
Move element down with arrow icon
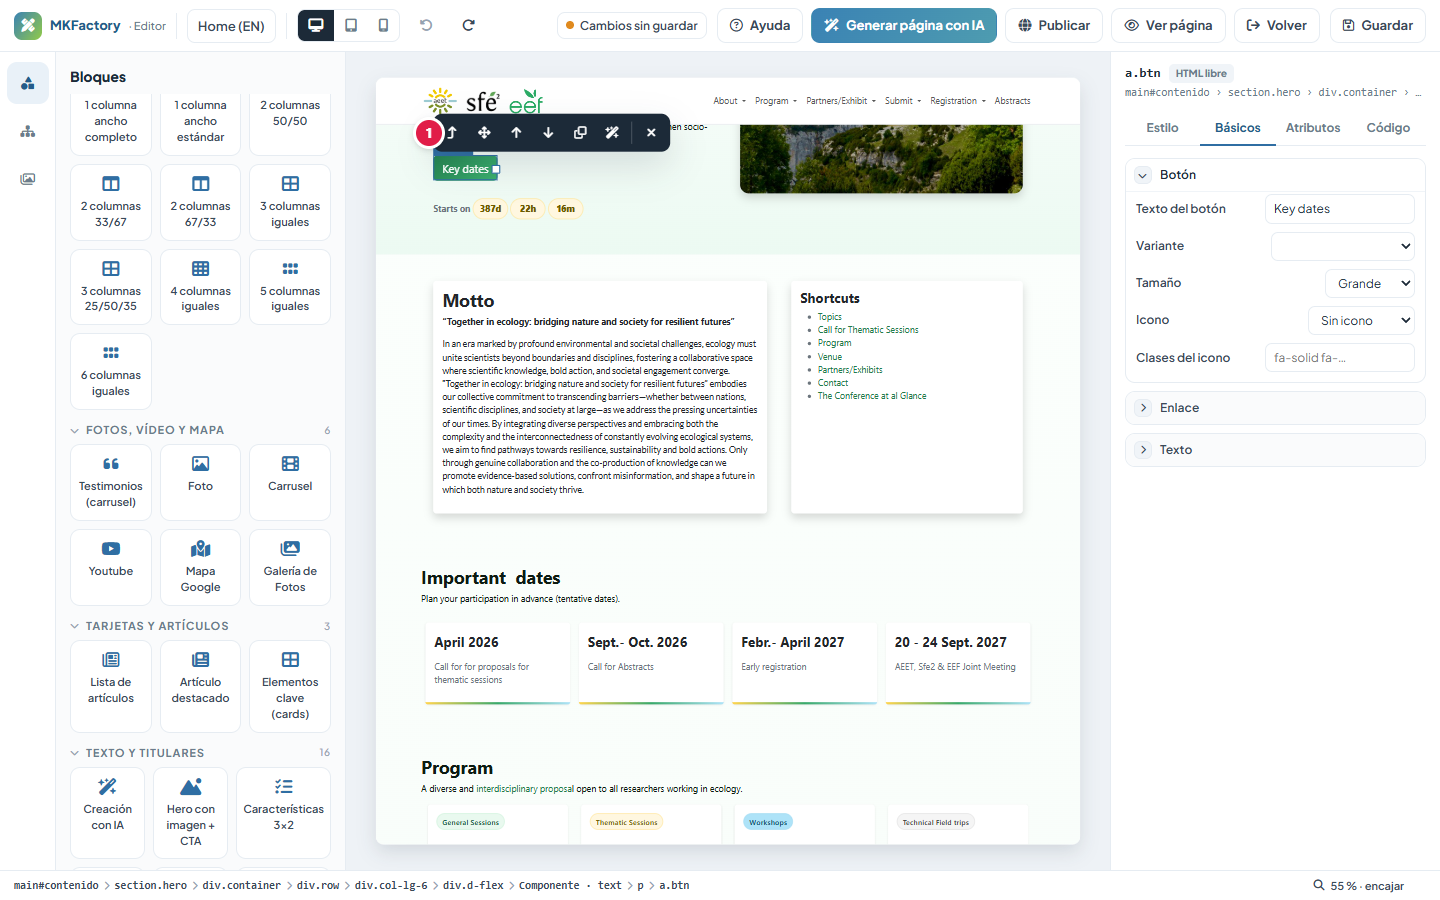(548, 133)
